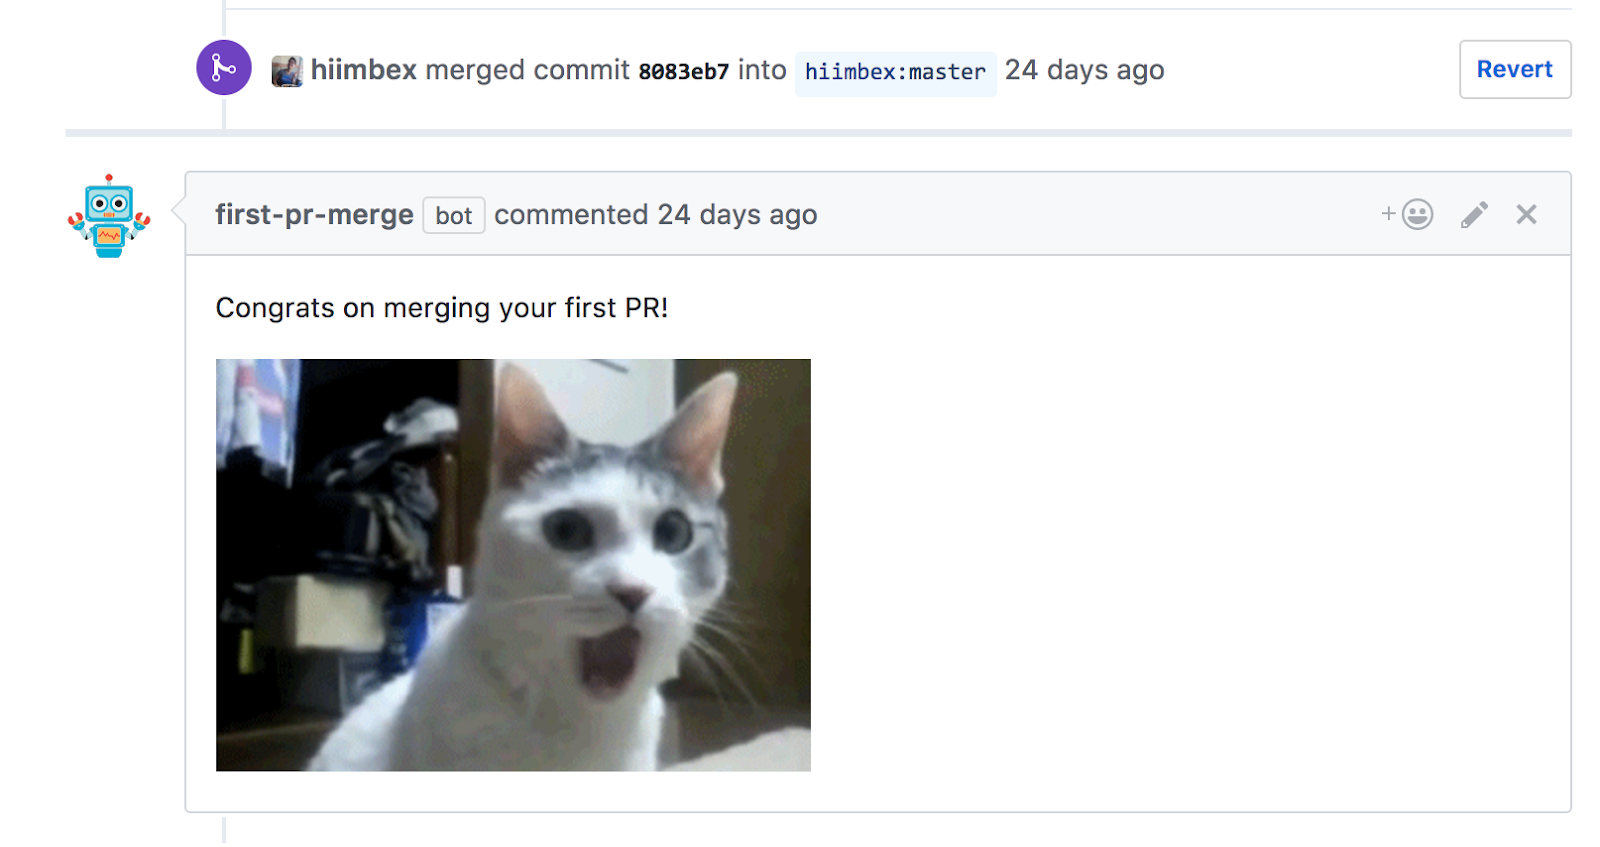
Task: Open the first-pr-merge profile link
Action: pyautogui.click(x=314, y=215)
